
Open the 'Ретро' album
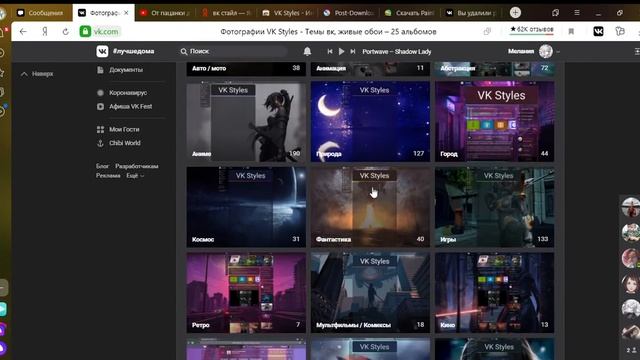click(x=246, y=293)
